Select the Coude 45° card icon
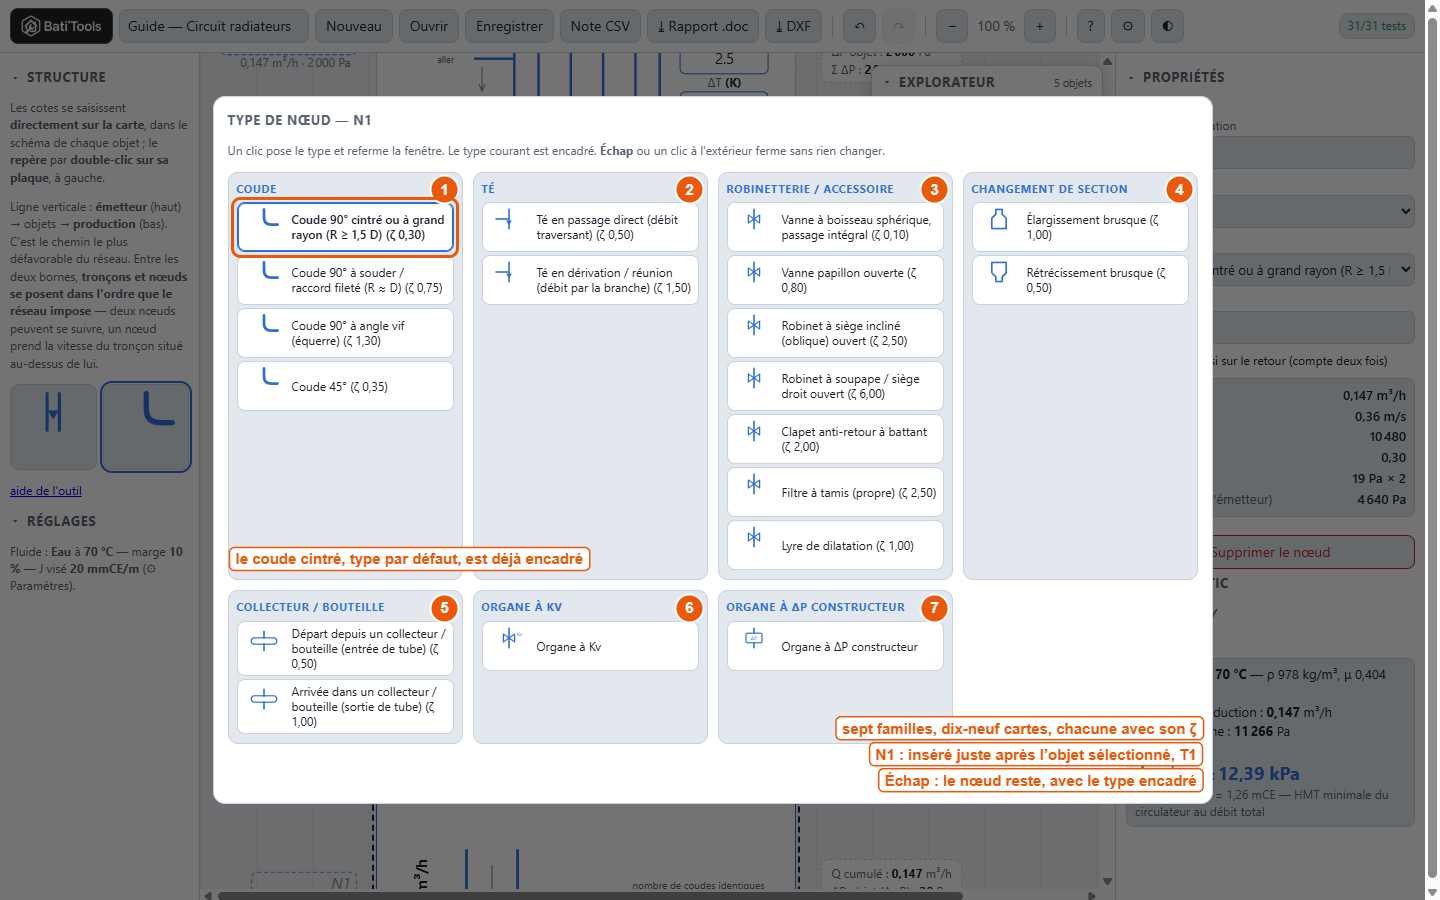Screen dimensions: 1440x900 coord(270,377)
